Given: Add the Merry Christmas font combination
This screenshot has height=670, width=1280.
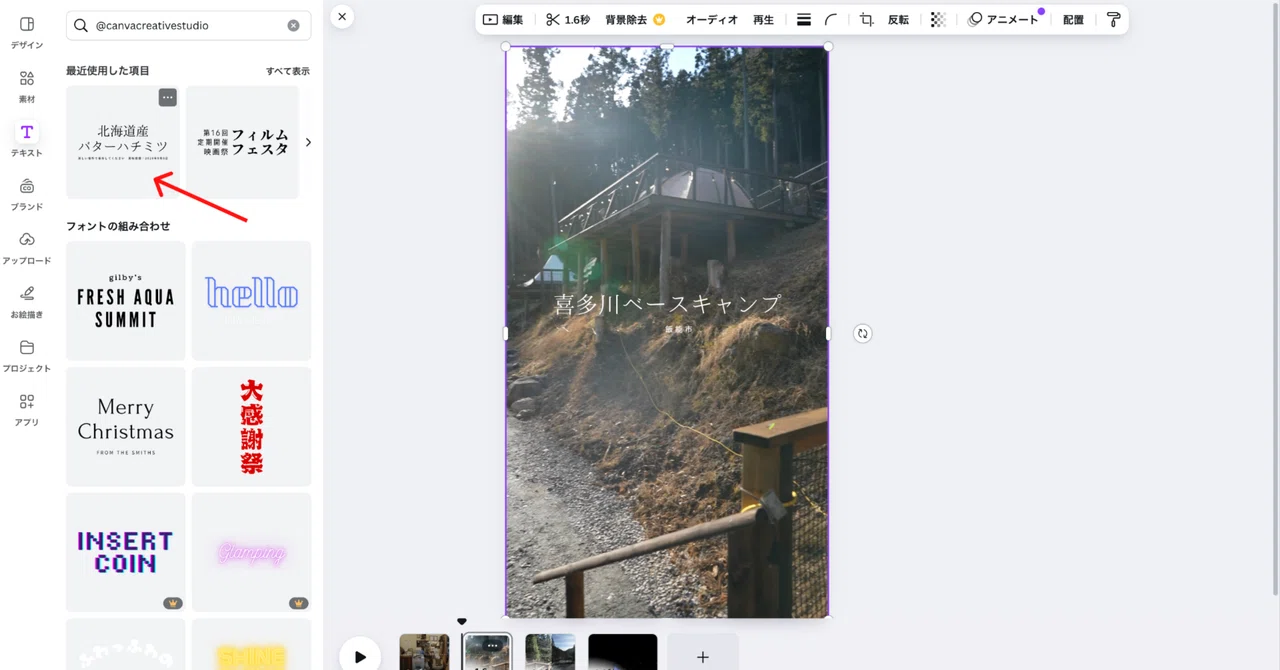Looking at the screenshot, I should coord(126,426).
